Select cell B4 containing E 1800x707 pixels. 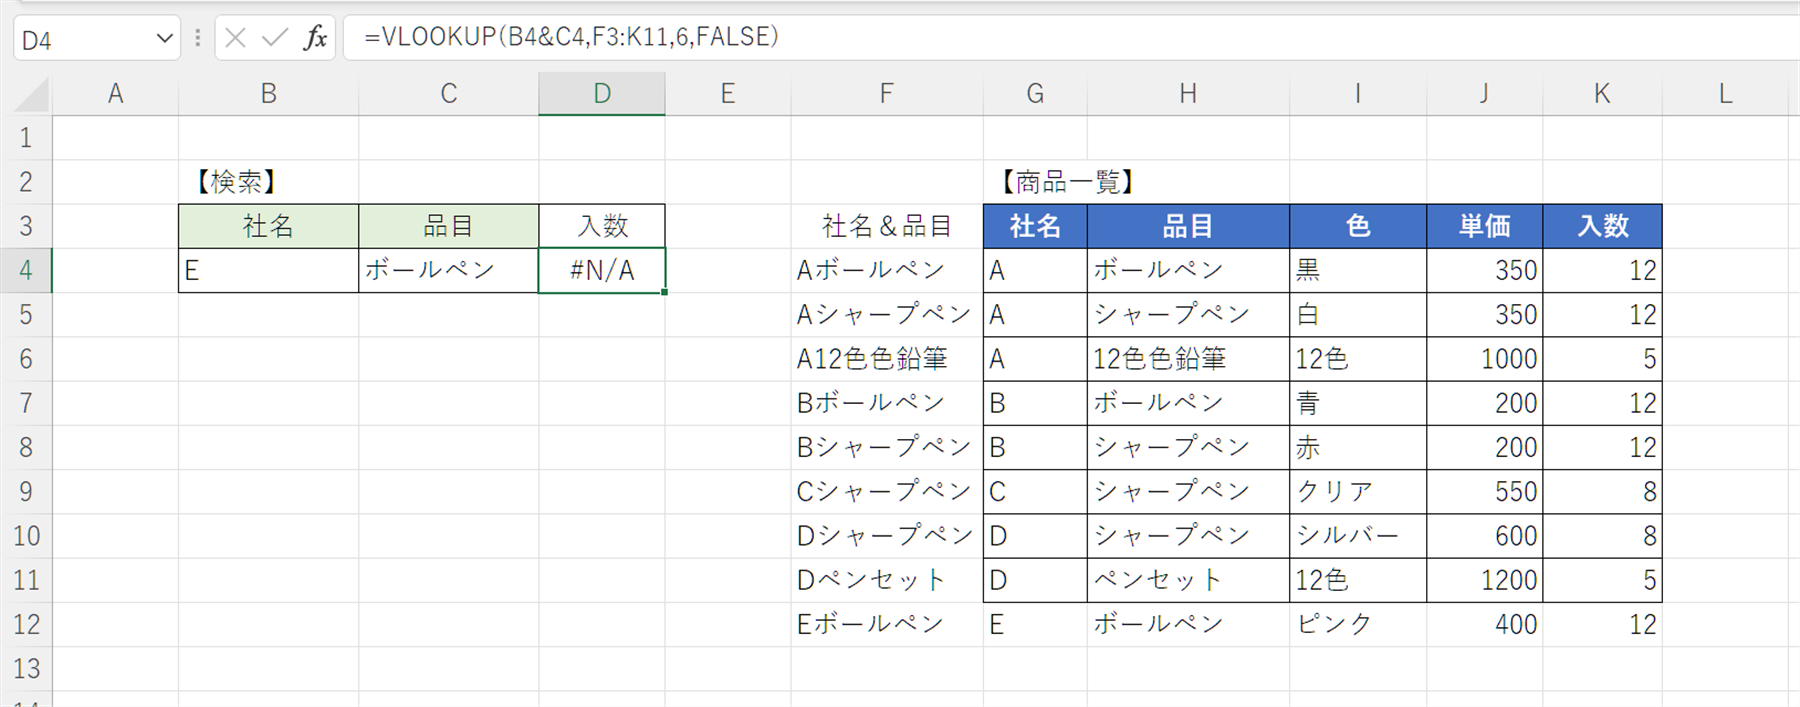coord(269,270)
